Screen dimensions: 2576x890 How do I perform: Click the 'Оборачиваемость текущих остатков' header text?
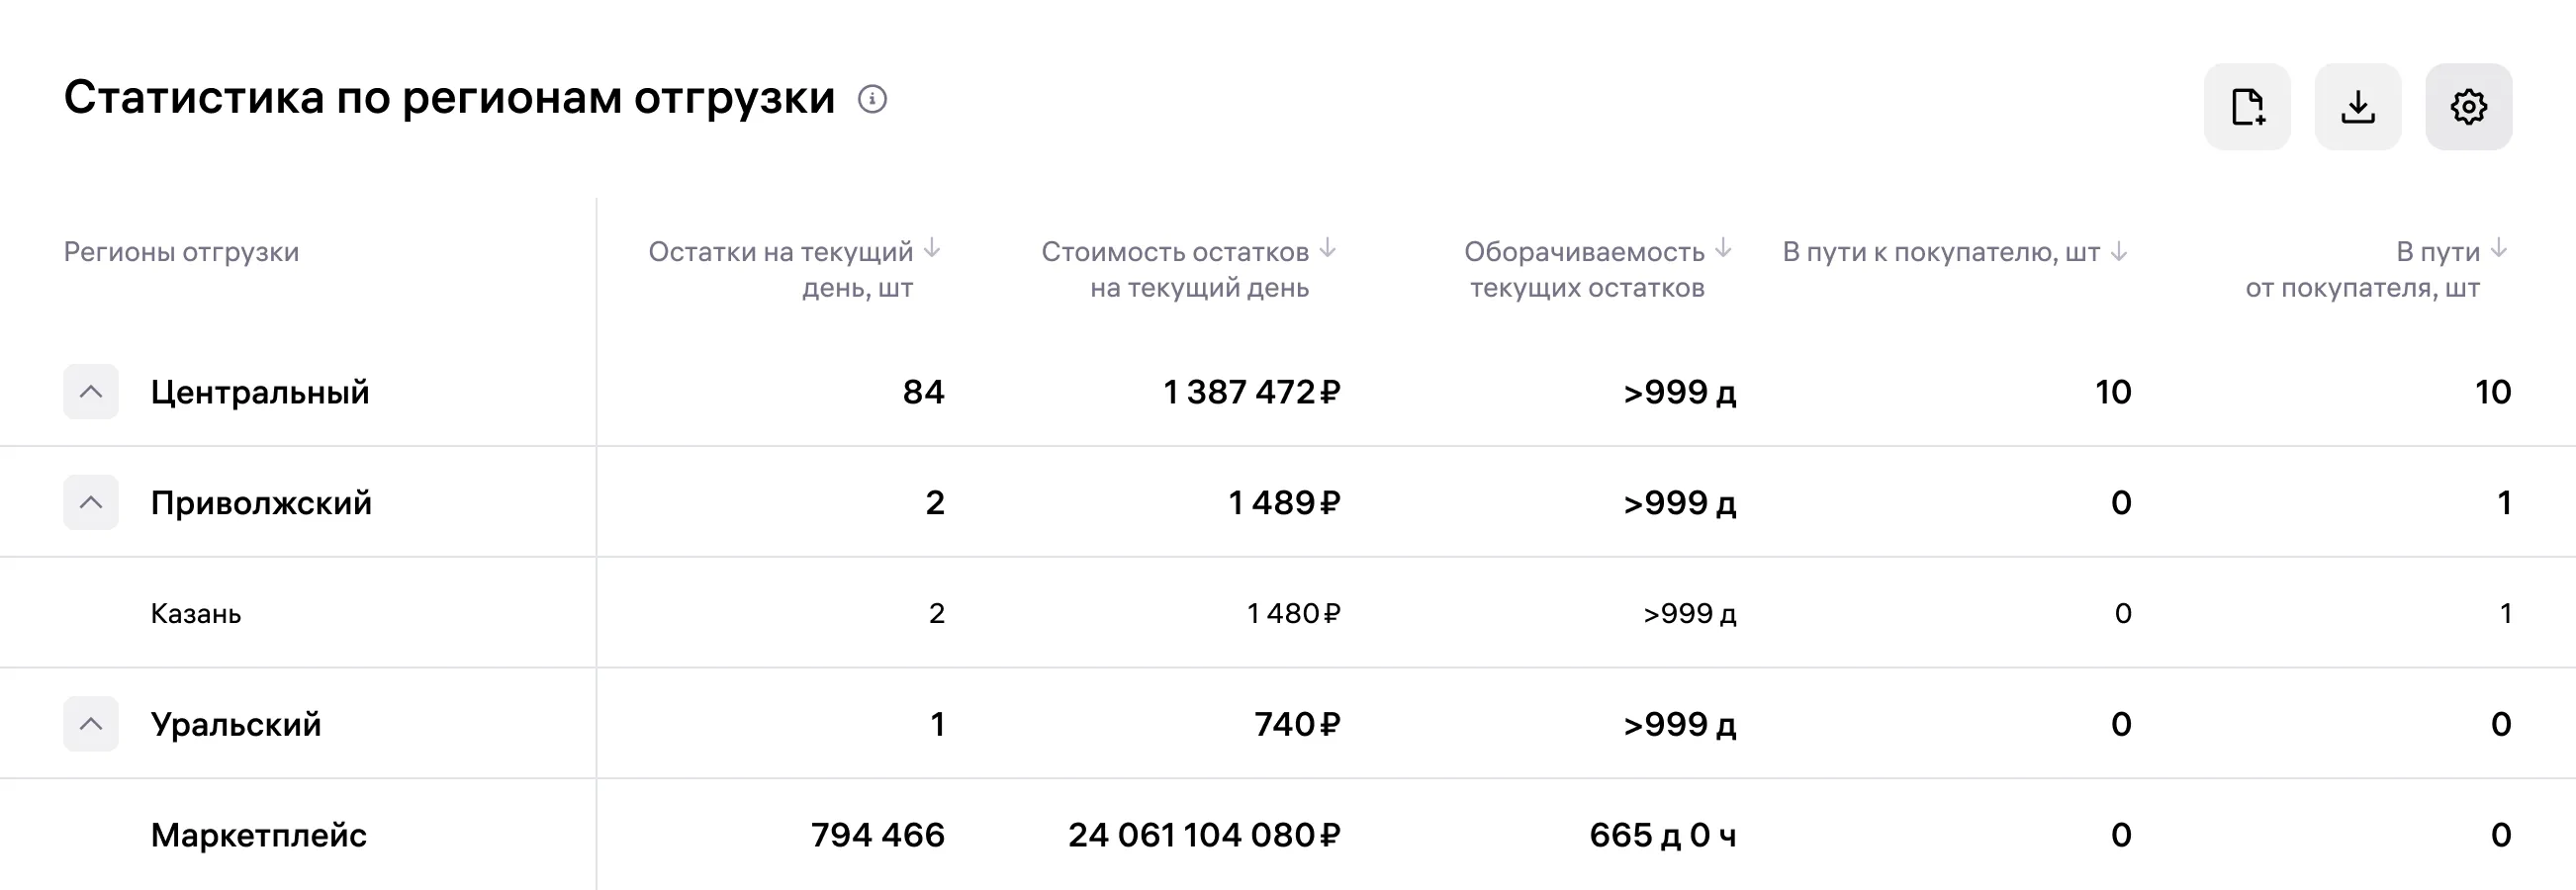1585,269
